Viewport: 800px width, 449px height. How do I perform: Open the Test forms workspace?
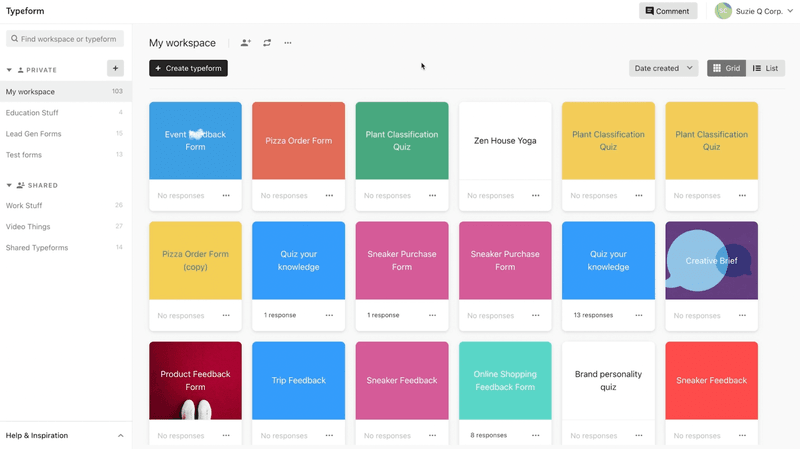[66, 155]
